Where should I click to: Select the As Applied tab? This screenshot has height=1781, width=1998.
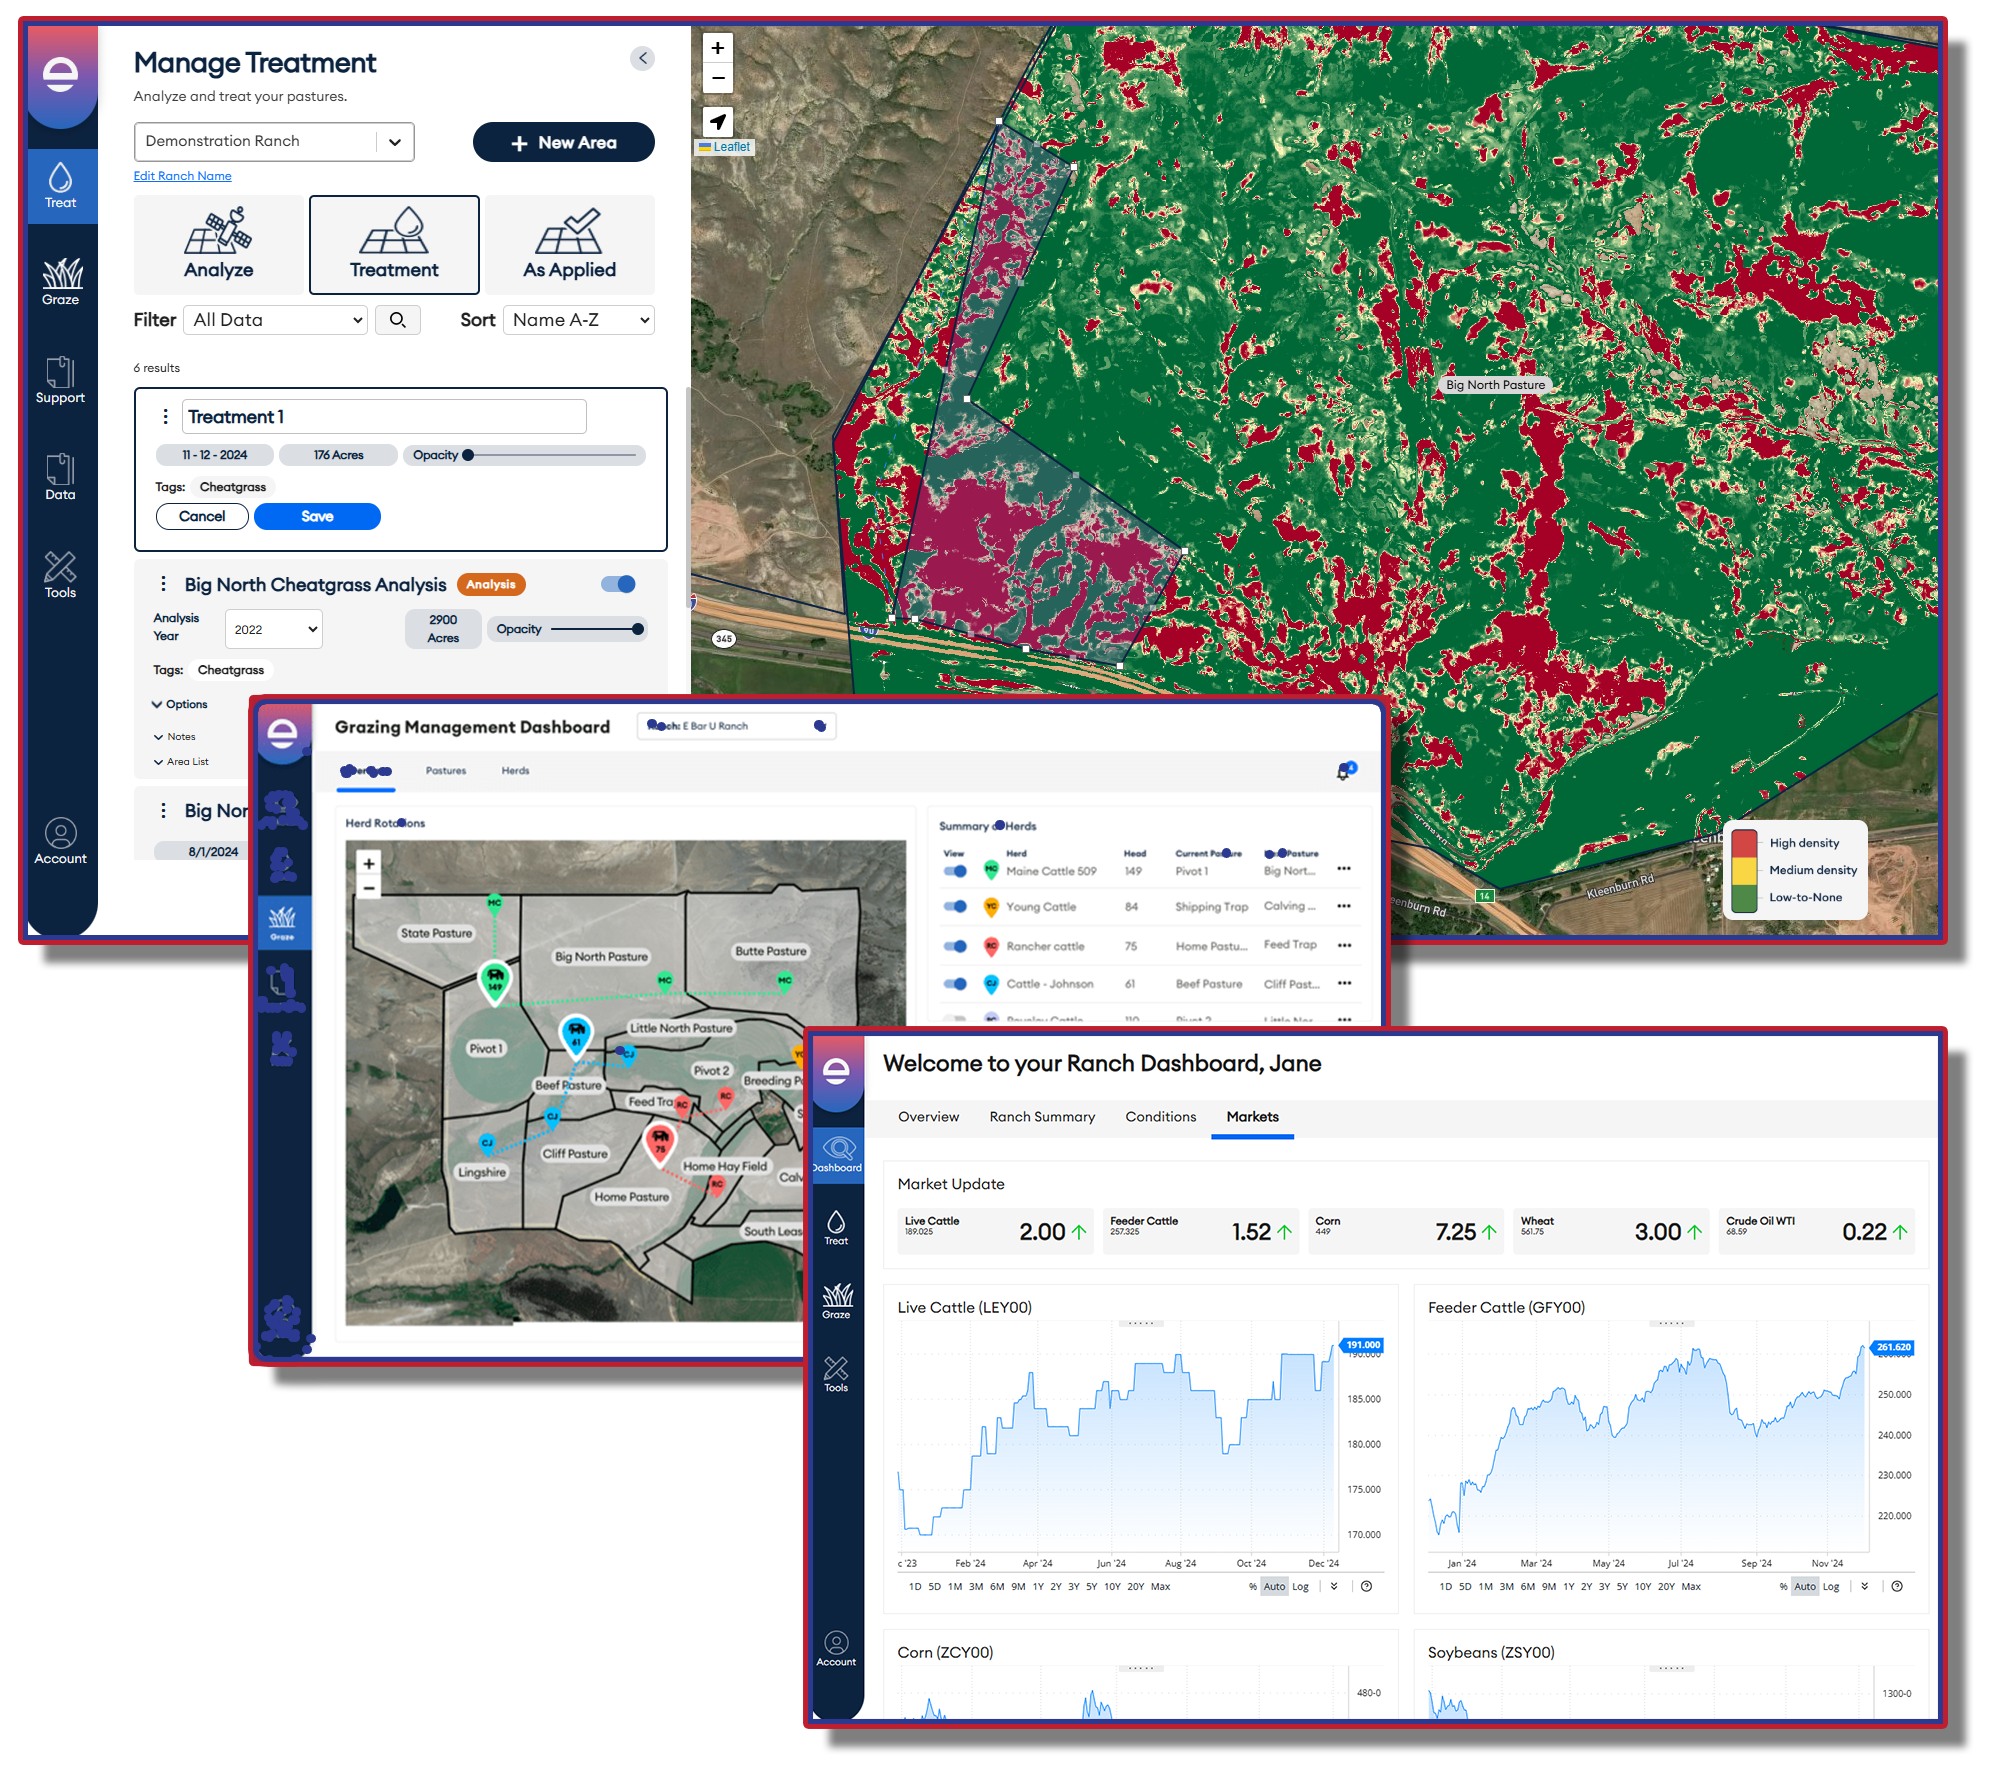point(569,245)
